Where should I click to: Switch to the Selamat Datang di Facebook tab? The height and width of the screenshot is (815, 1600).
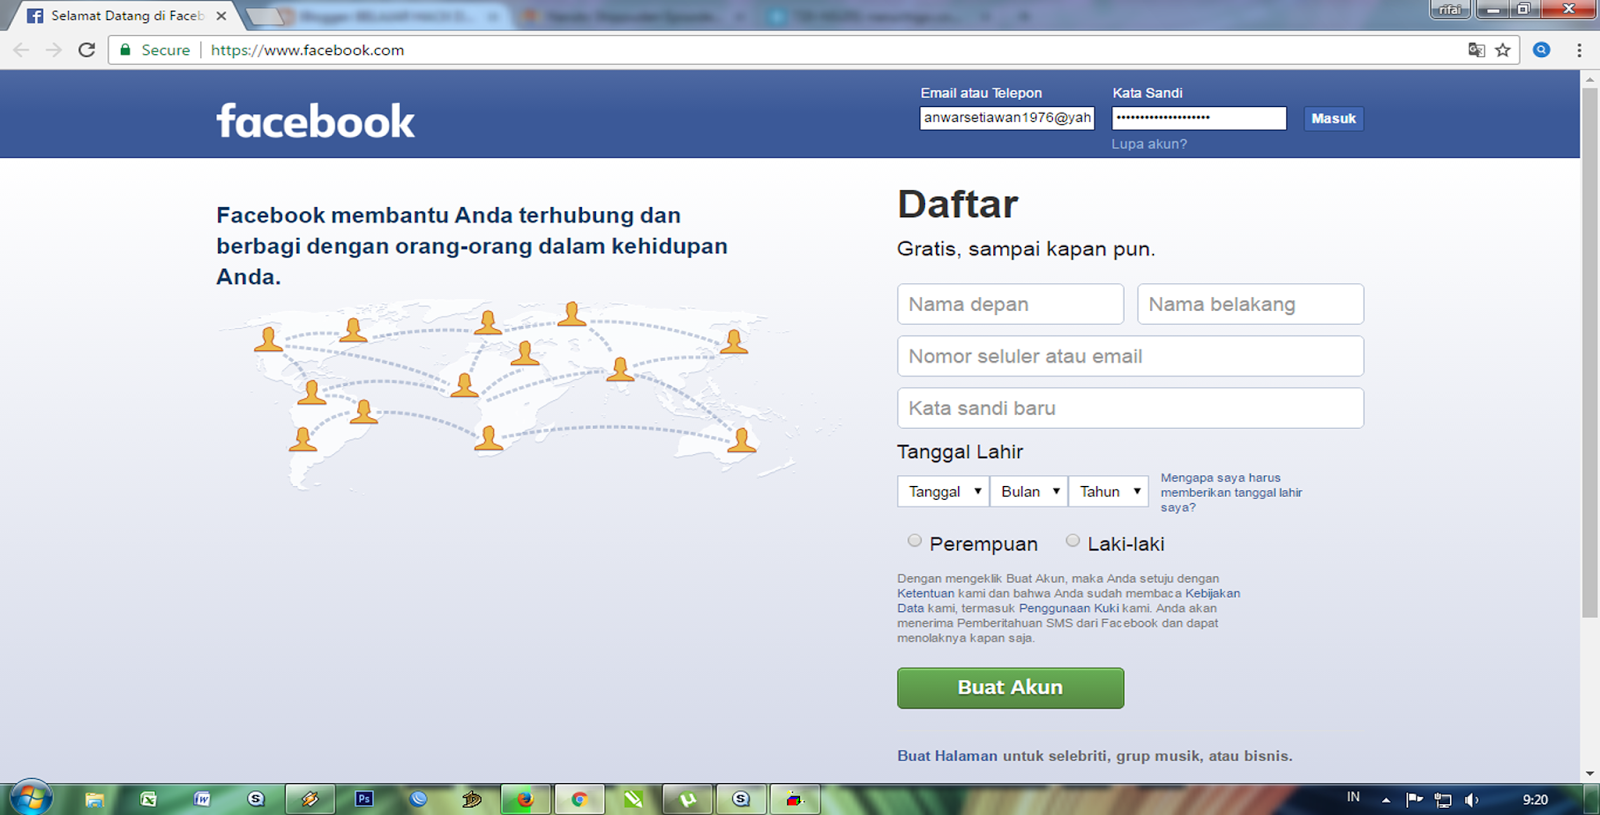(x=126, y=16)
